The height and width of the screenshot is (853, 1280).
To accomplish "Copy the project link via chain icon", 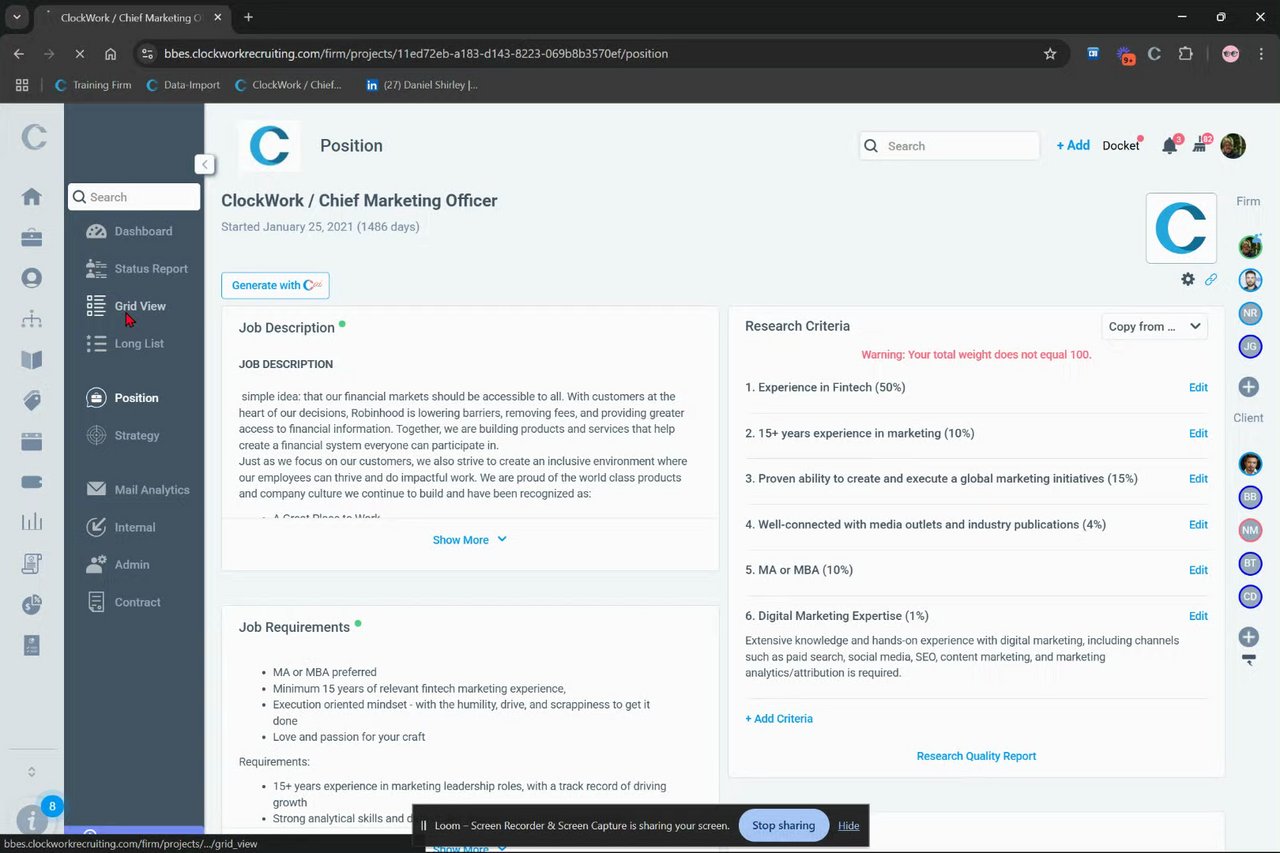I will (x=1211, y=279).
